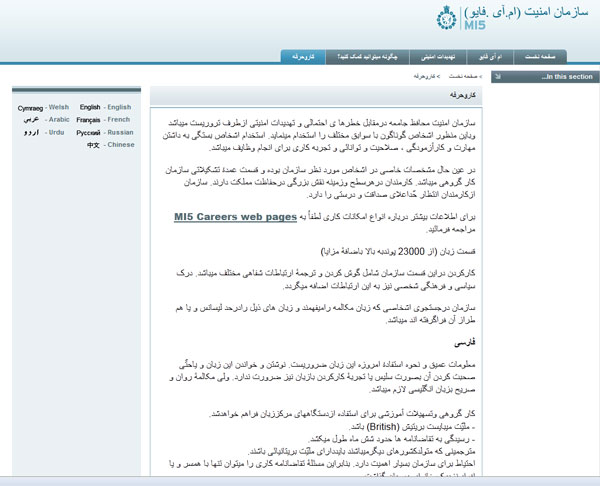Click the MI5 crest logo icon
Screen dimensions: 600x486
coord(447,18)
